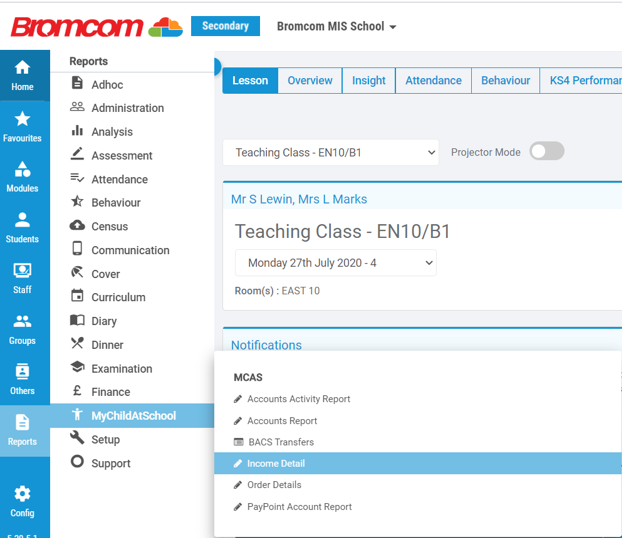Viewport: 622px width, 538px height.
Task: Open Students in the sidebar
Action: (22, 228)
